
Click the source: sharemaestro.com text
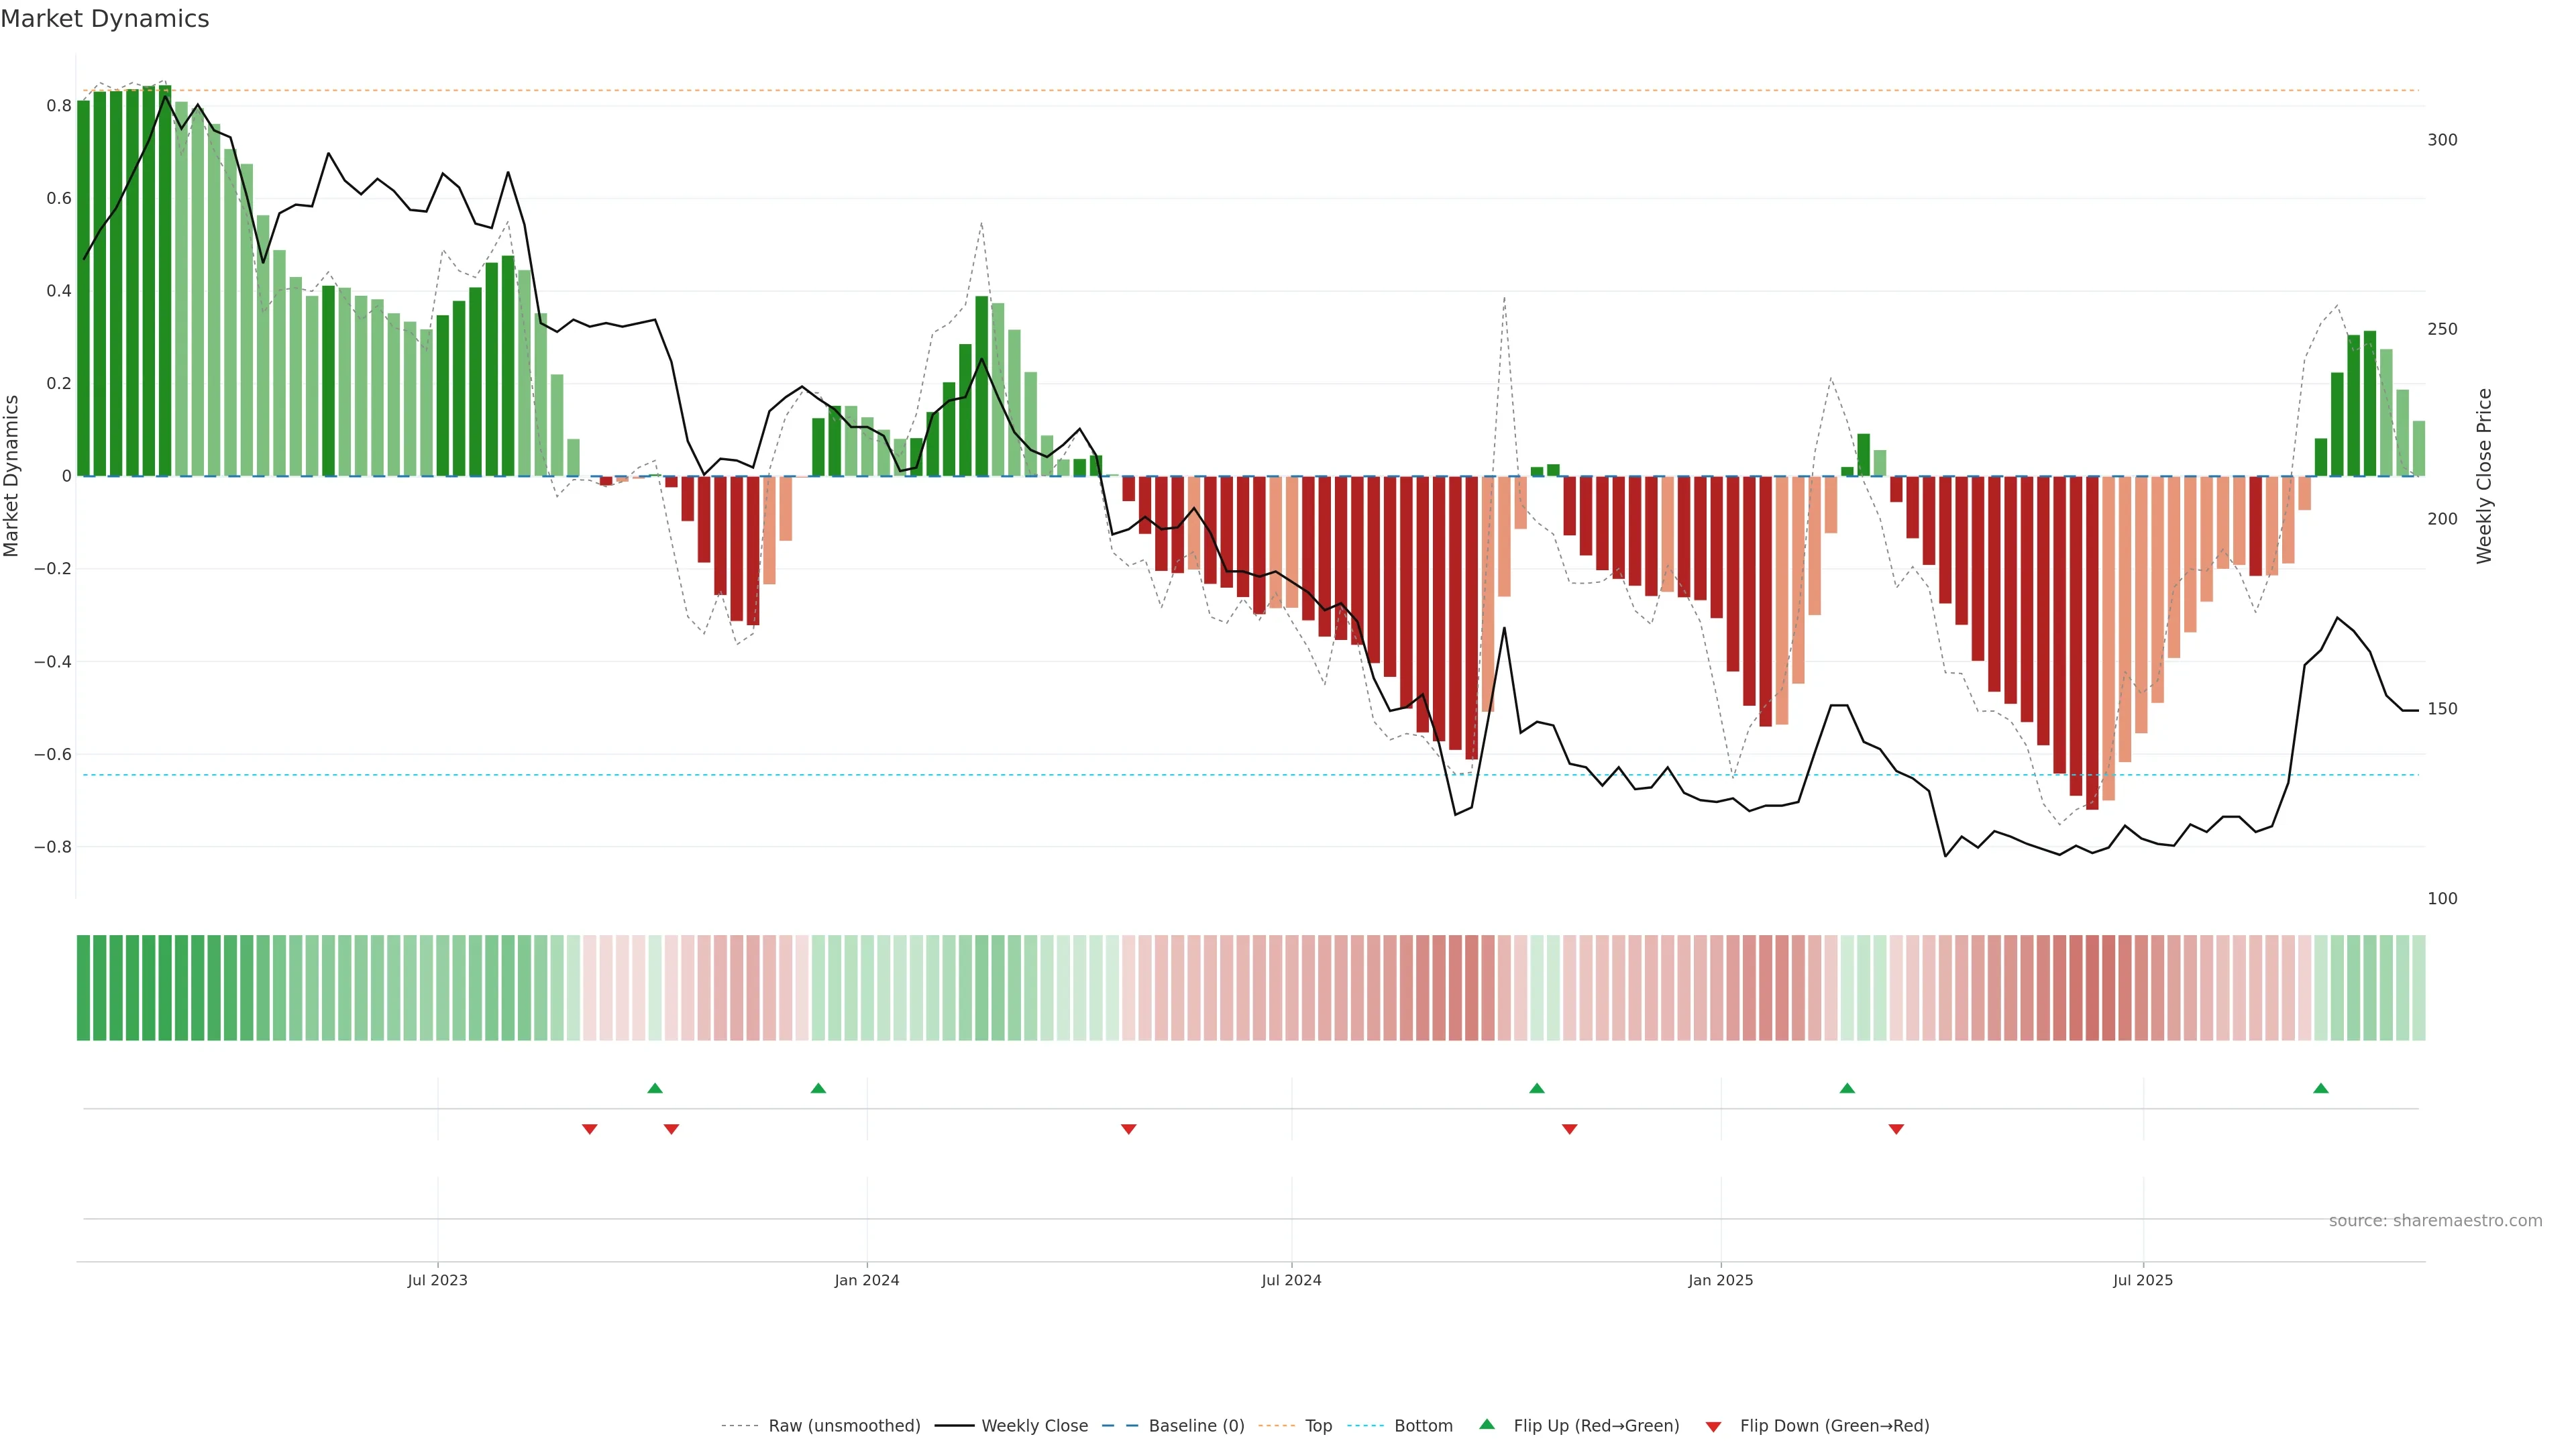tap(2435, 1221)
